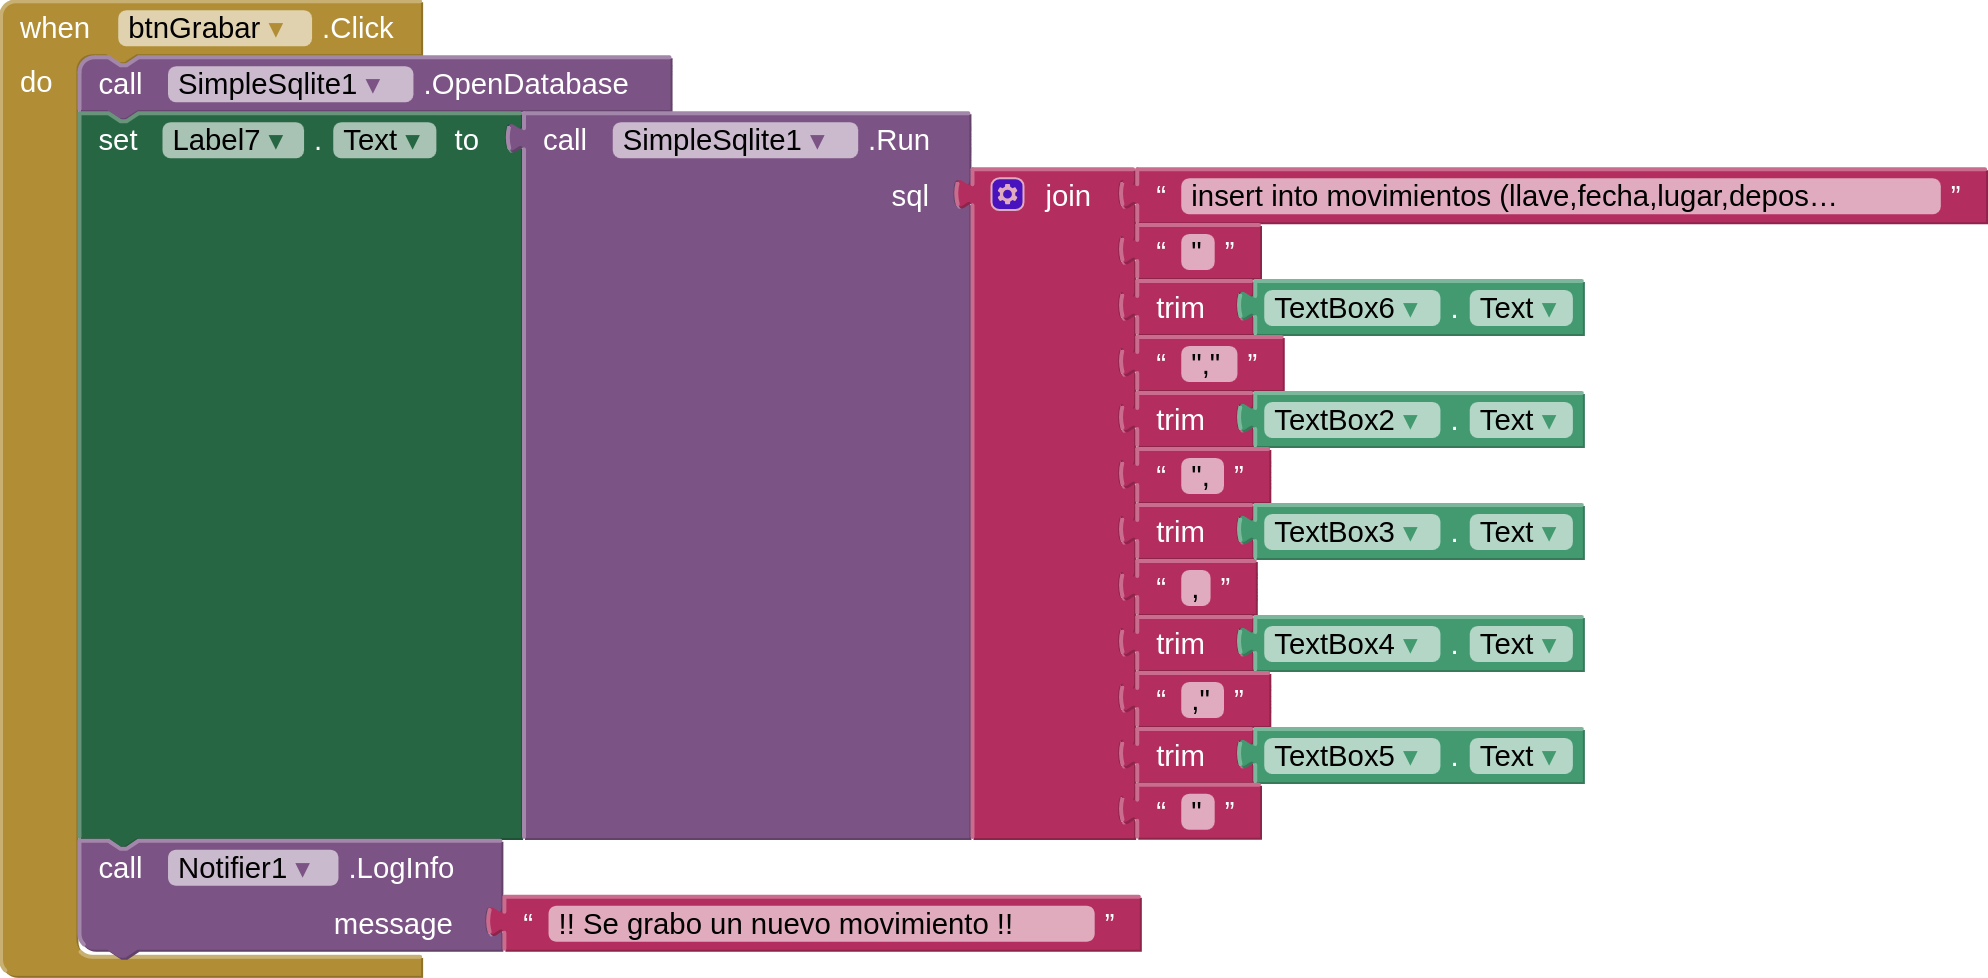This screenshot has width=1988, height=978.
Task: Select the TextBox6 component dropdown
Action: point(1410,310)
